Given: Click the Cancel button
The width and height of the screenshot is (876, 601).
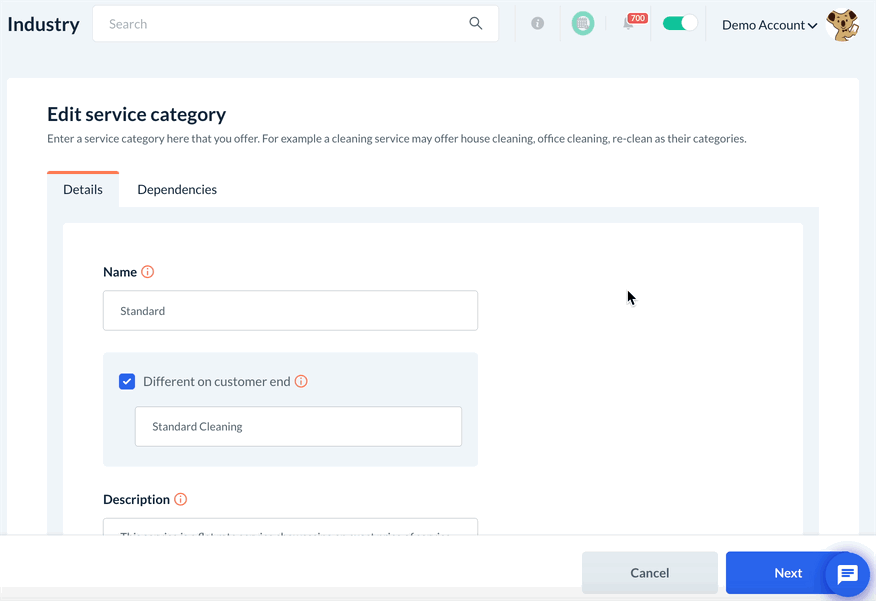Looking at the screenshot, I should [x=650, y=573].
